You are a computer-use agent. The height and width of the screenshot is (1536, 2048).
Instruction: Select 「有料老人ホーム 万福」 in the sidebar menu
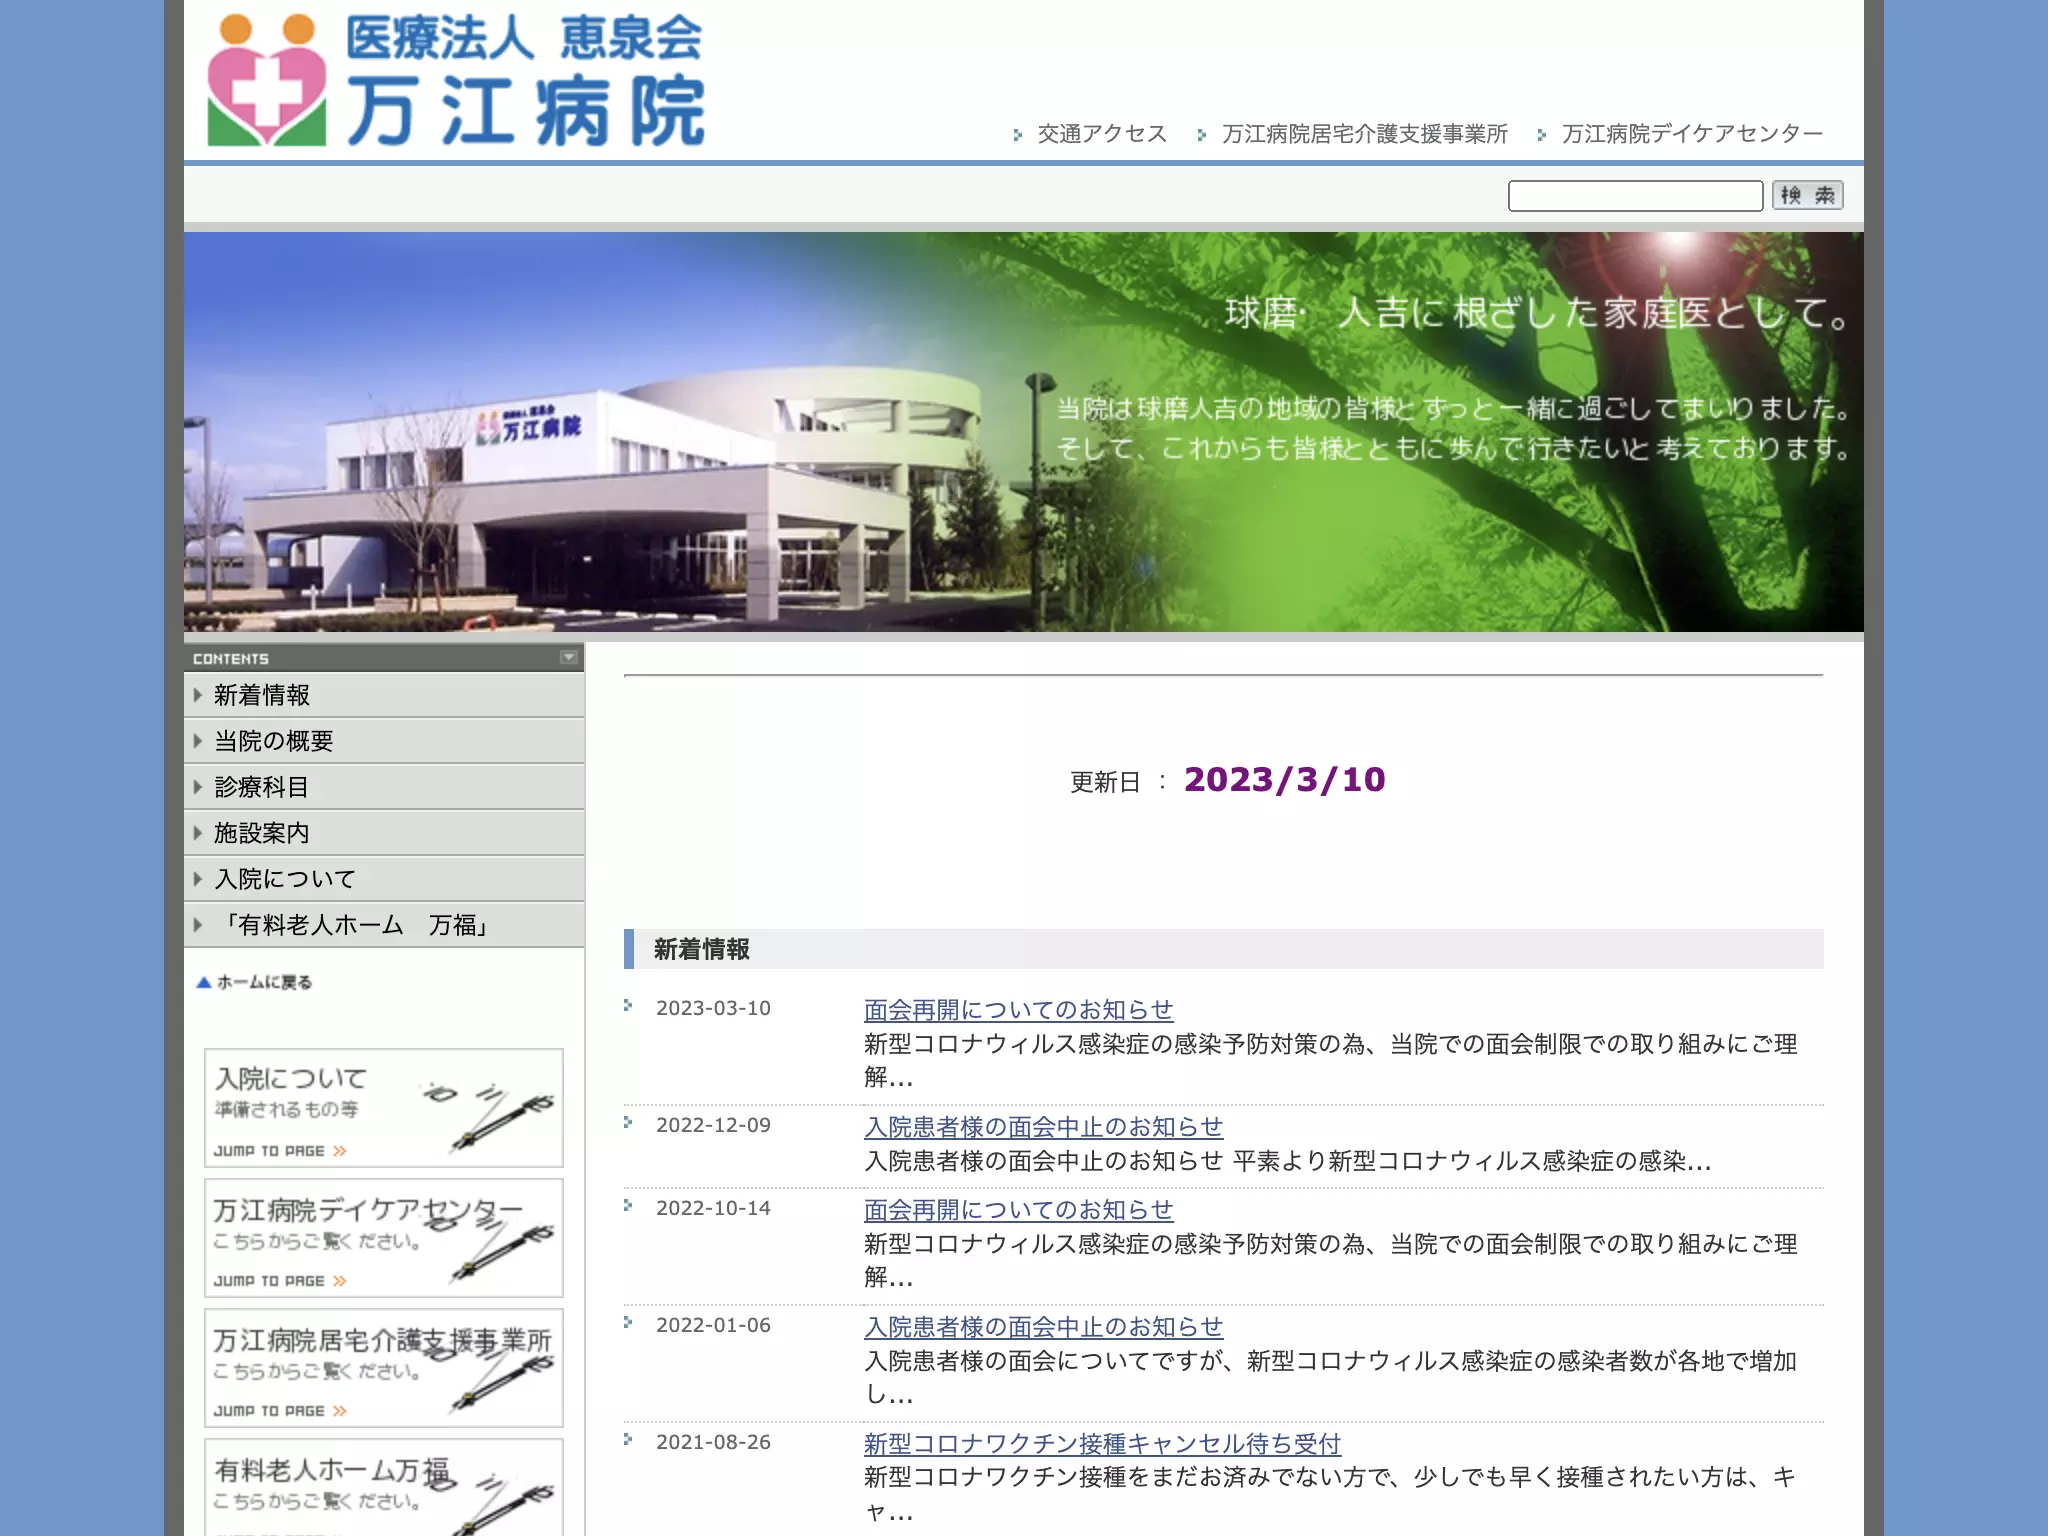point(384,925)
